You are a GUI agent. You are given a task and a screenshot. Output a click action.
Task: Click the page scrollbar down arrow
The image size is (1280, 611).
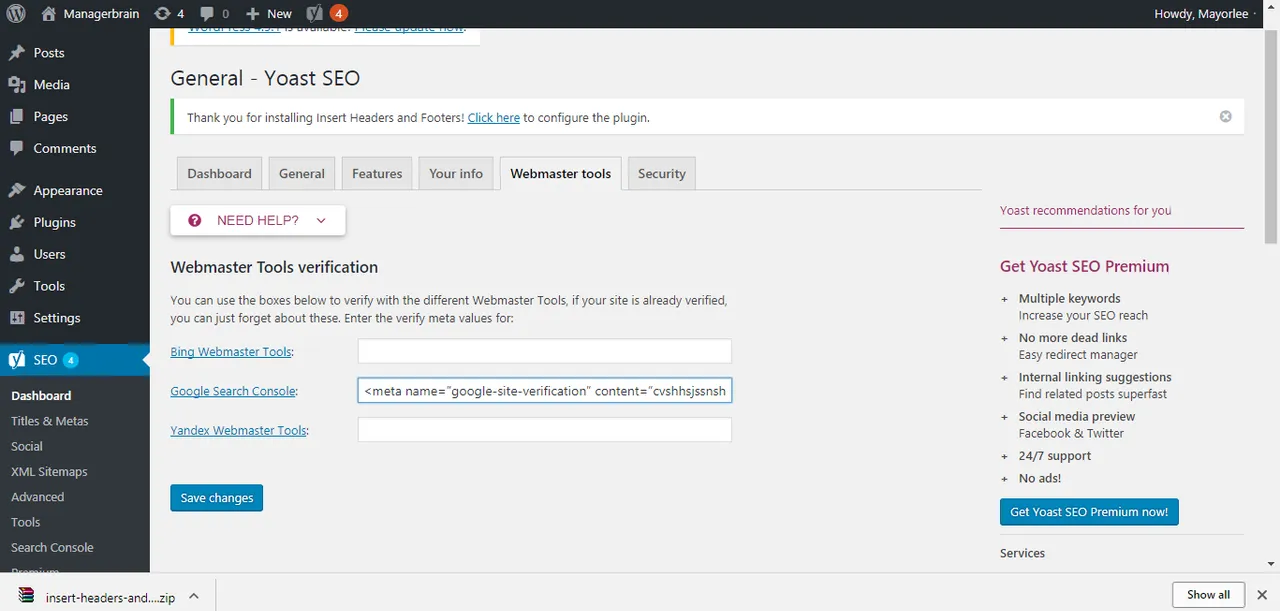pos(1271,564)
